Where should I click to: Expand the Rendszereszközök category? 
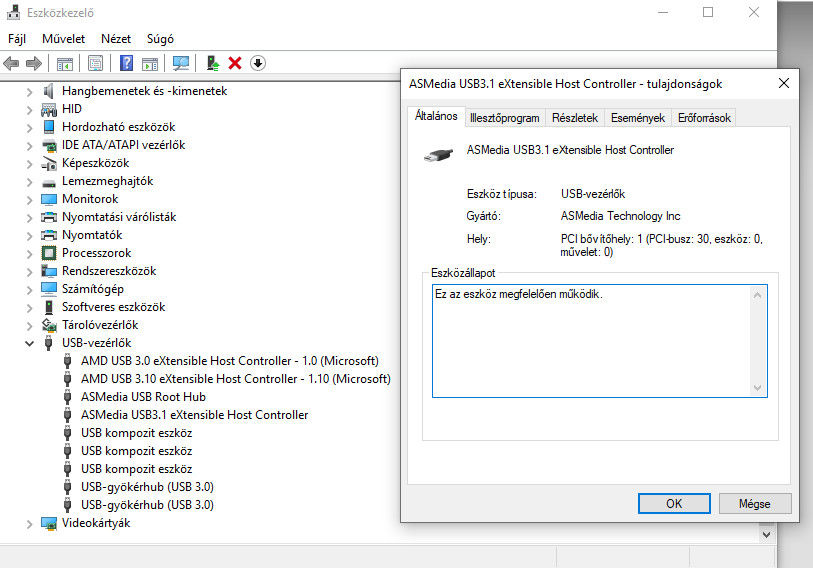[29, 272]
